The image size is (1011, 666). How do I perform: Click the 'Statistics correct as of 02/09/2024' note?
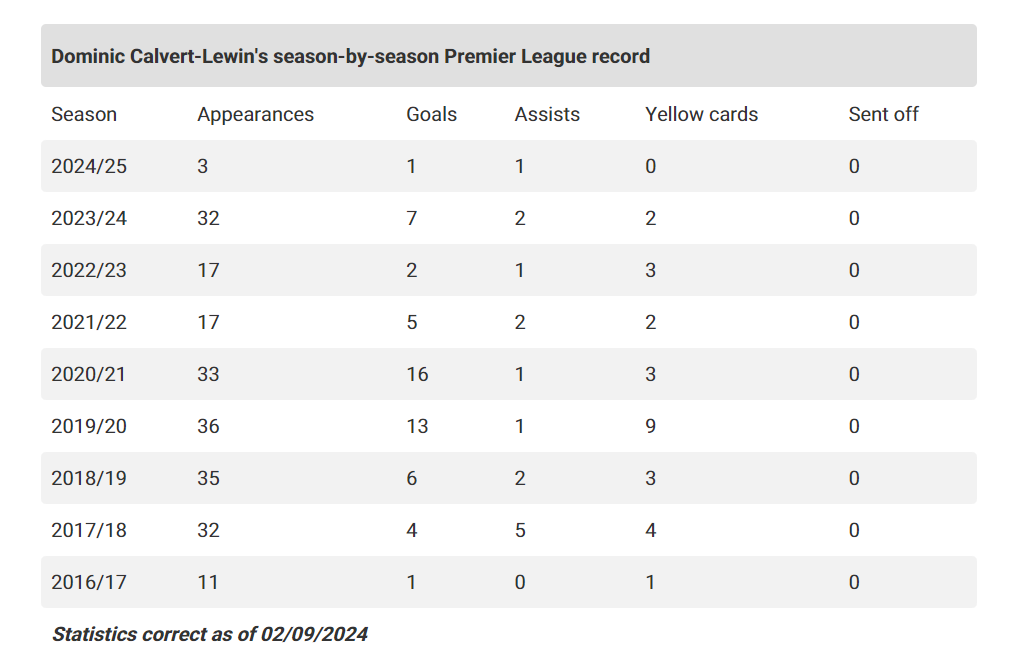pos(210,634)
